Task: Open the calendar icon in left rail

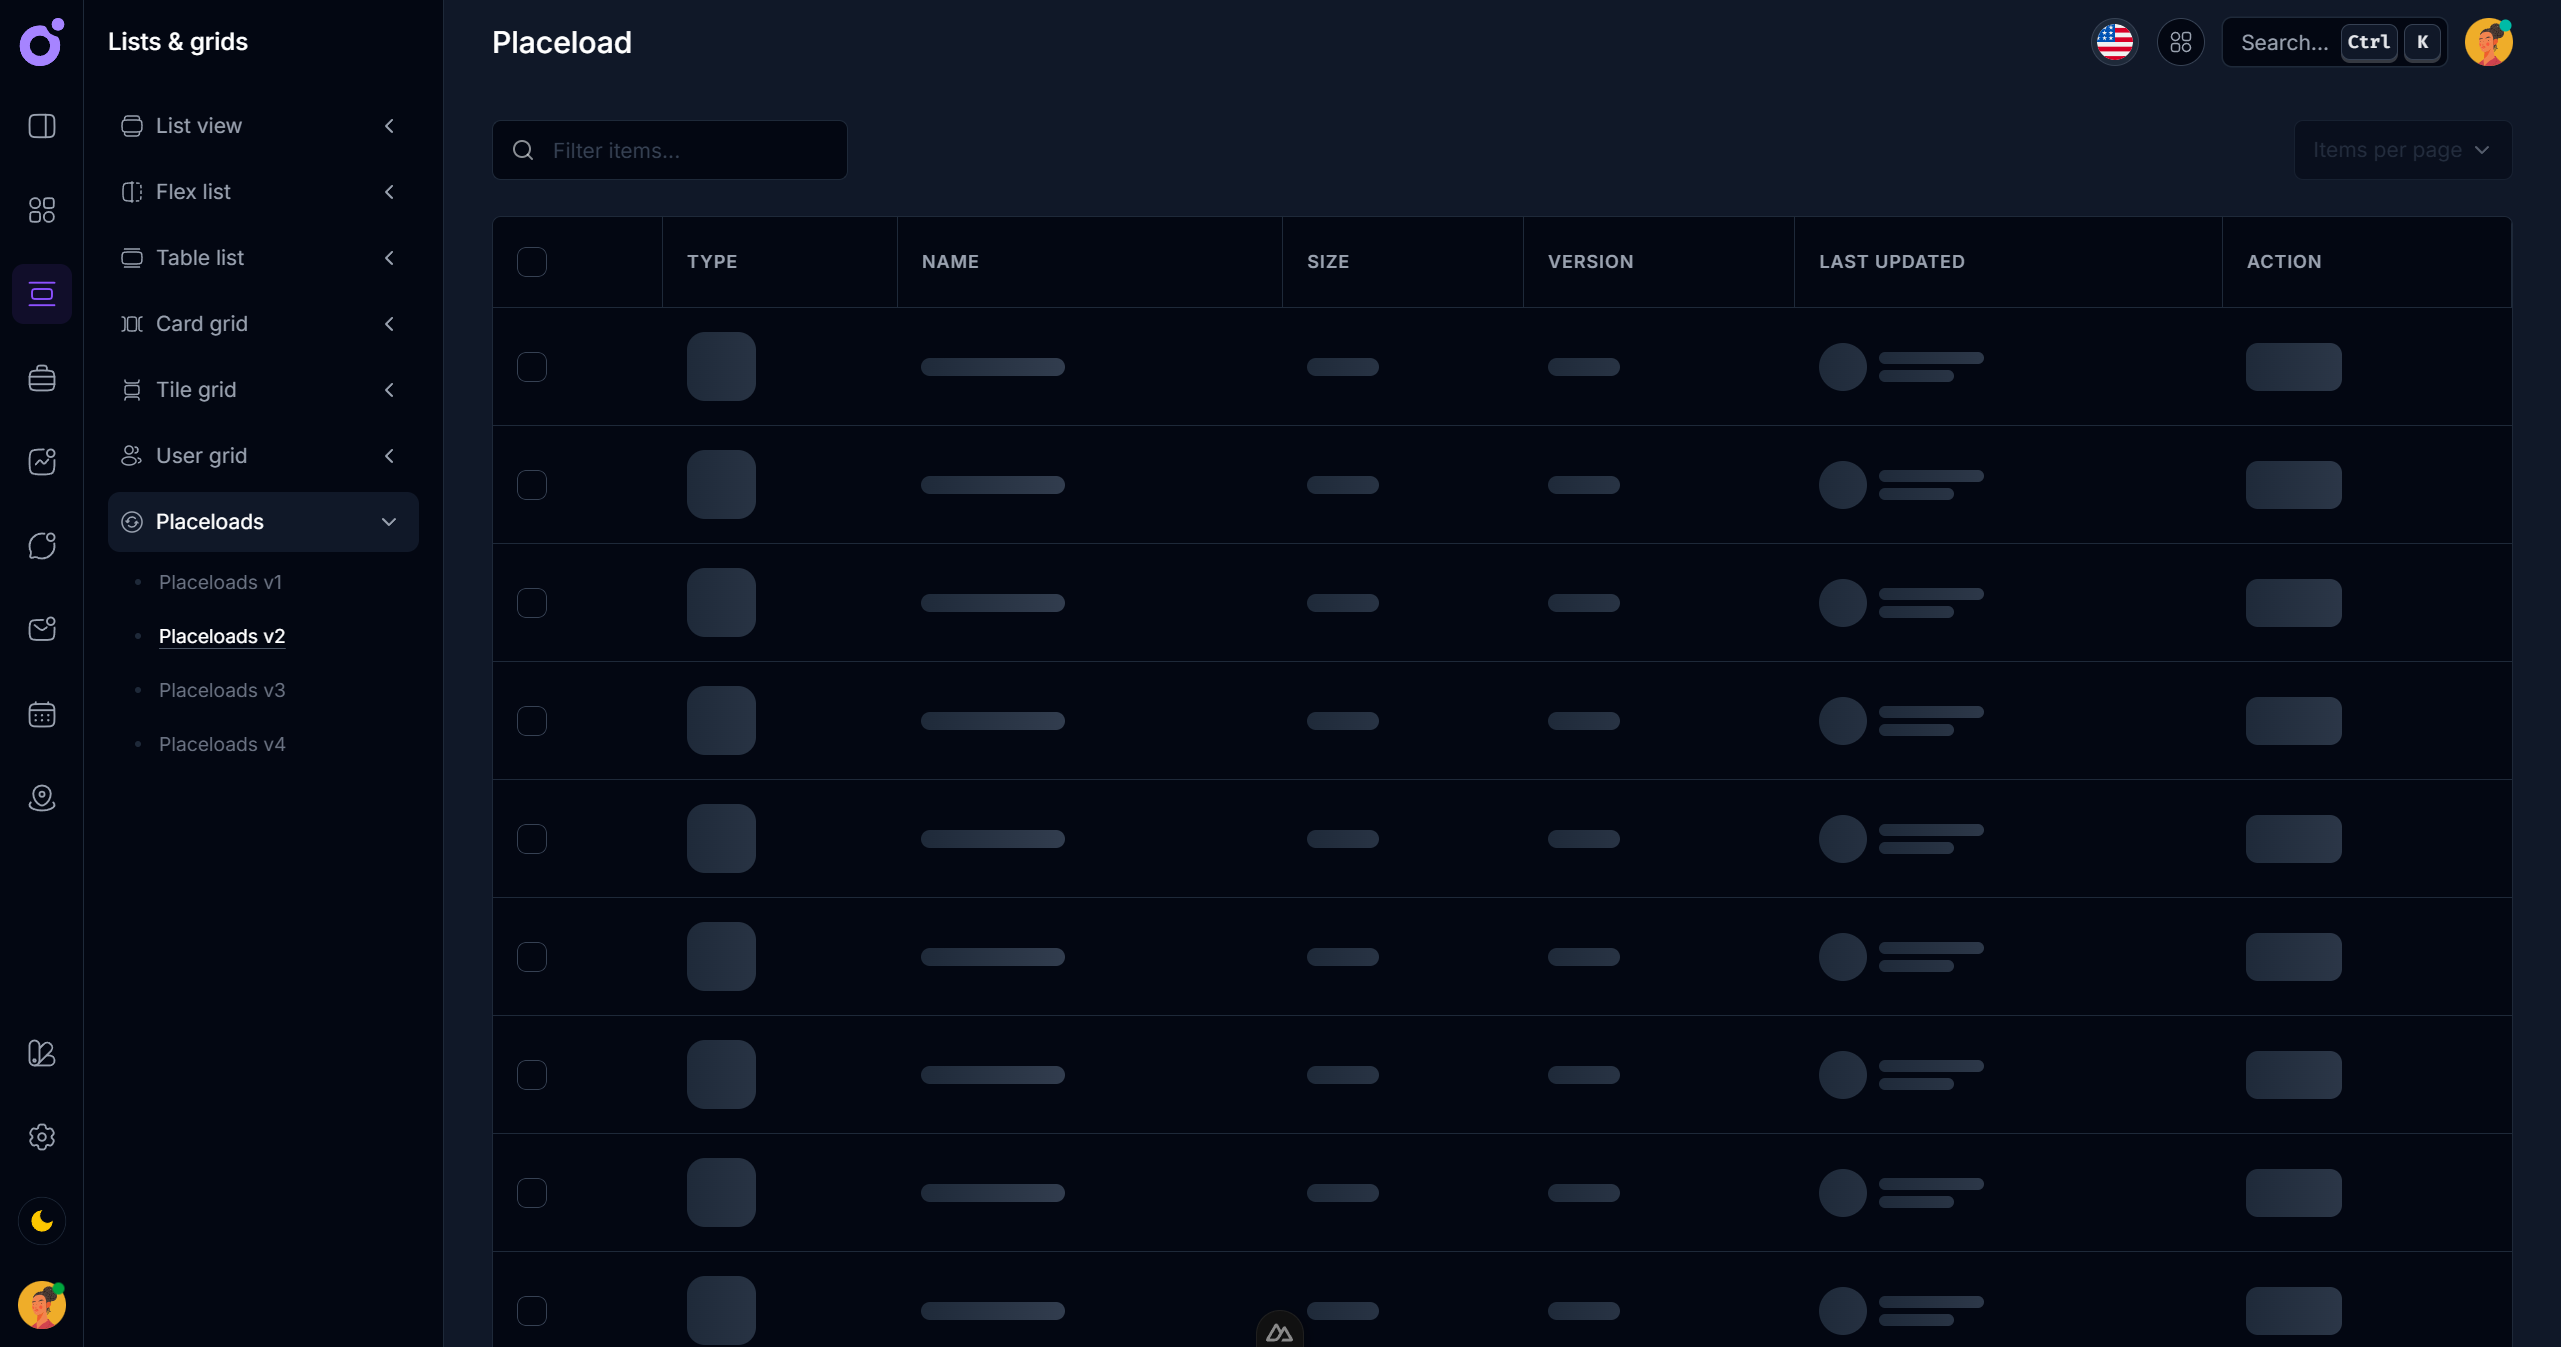Action: point(42,714)
